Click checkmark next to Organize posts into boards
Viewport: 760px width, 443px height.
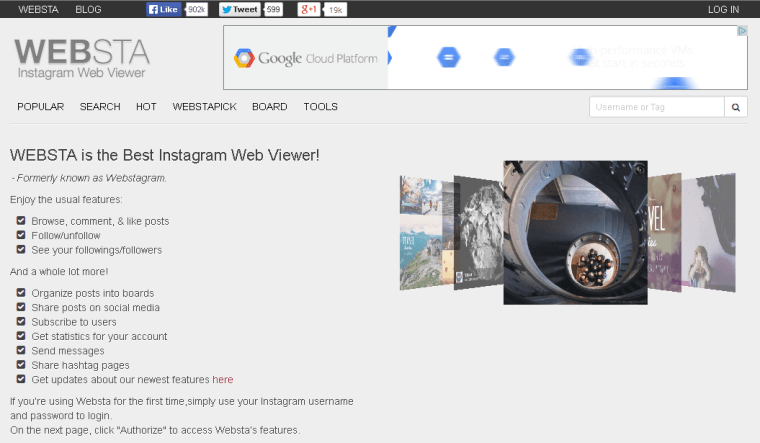21,293
